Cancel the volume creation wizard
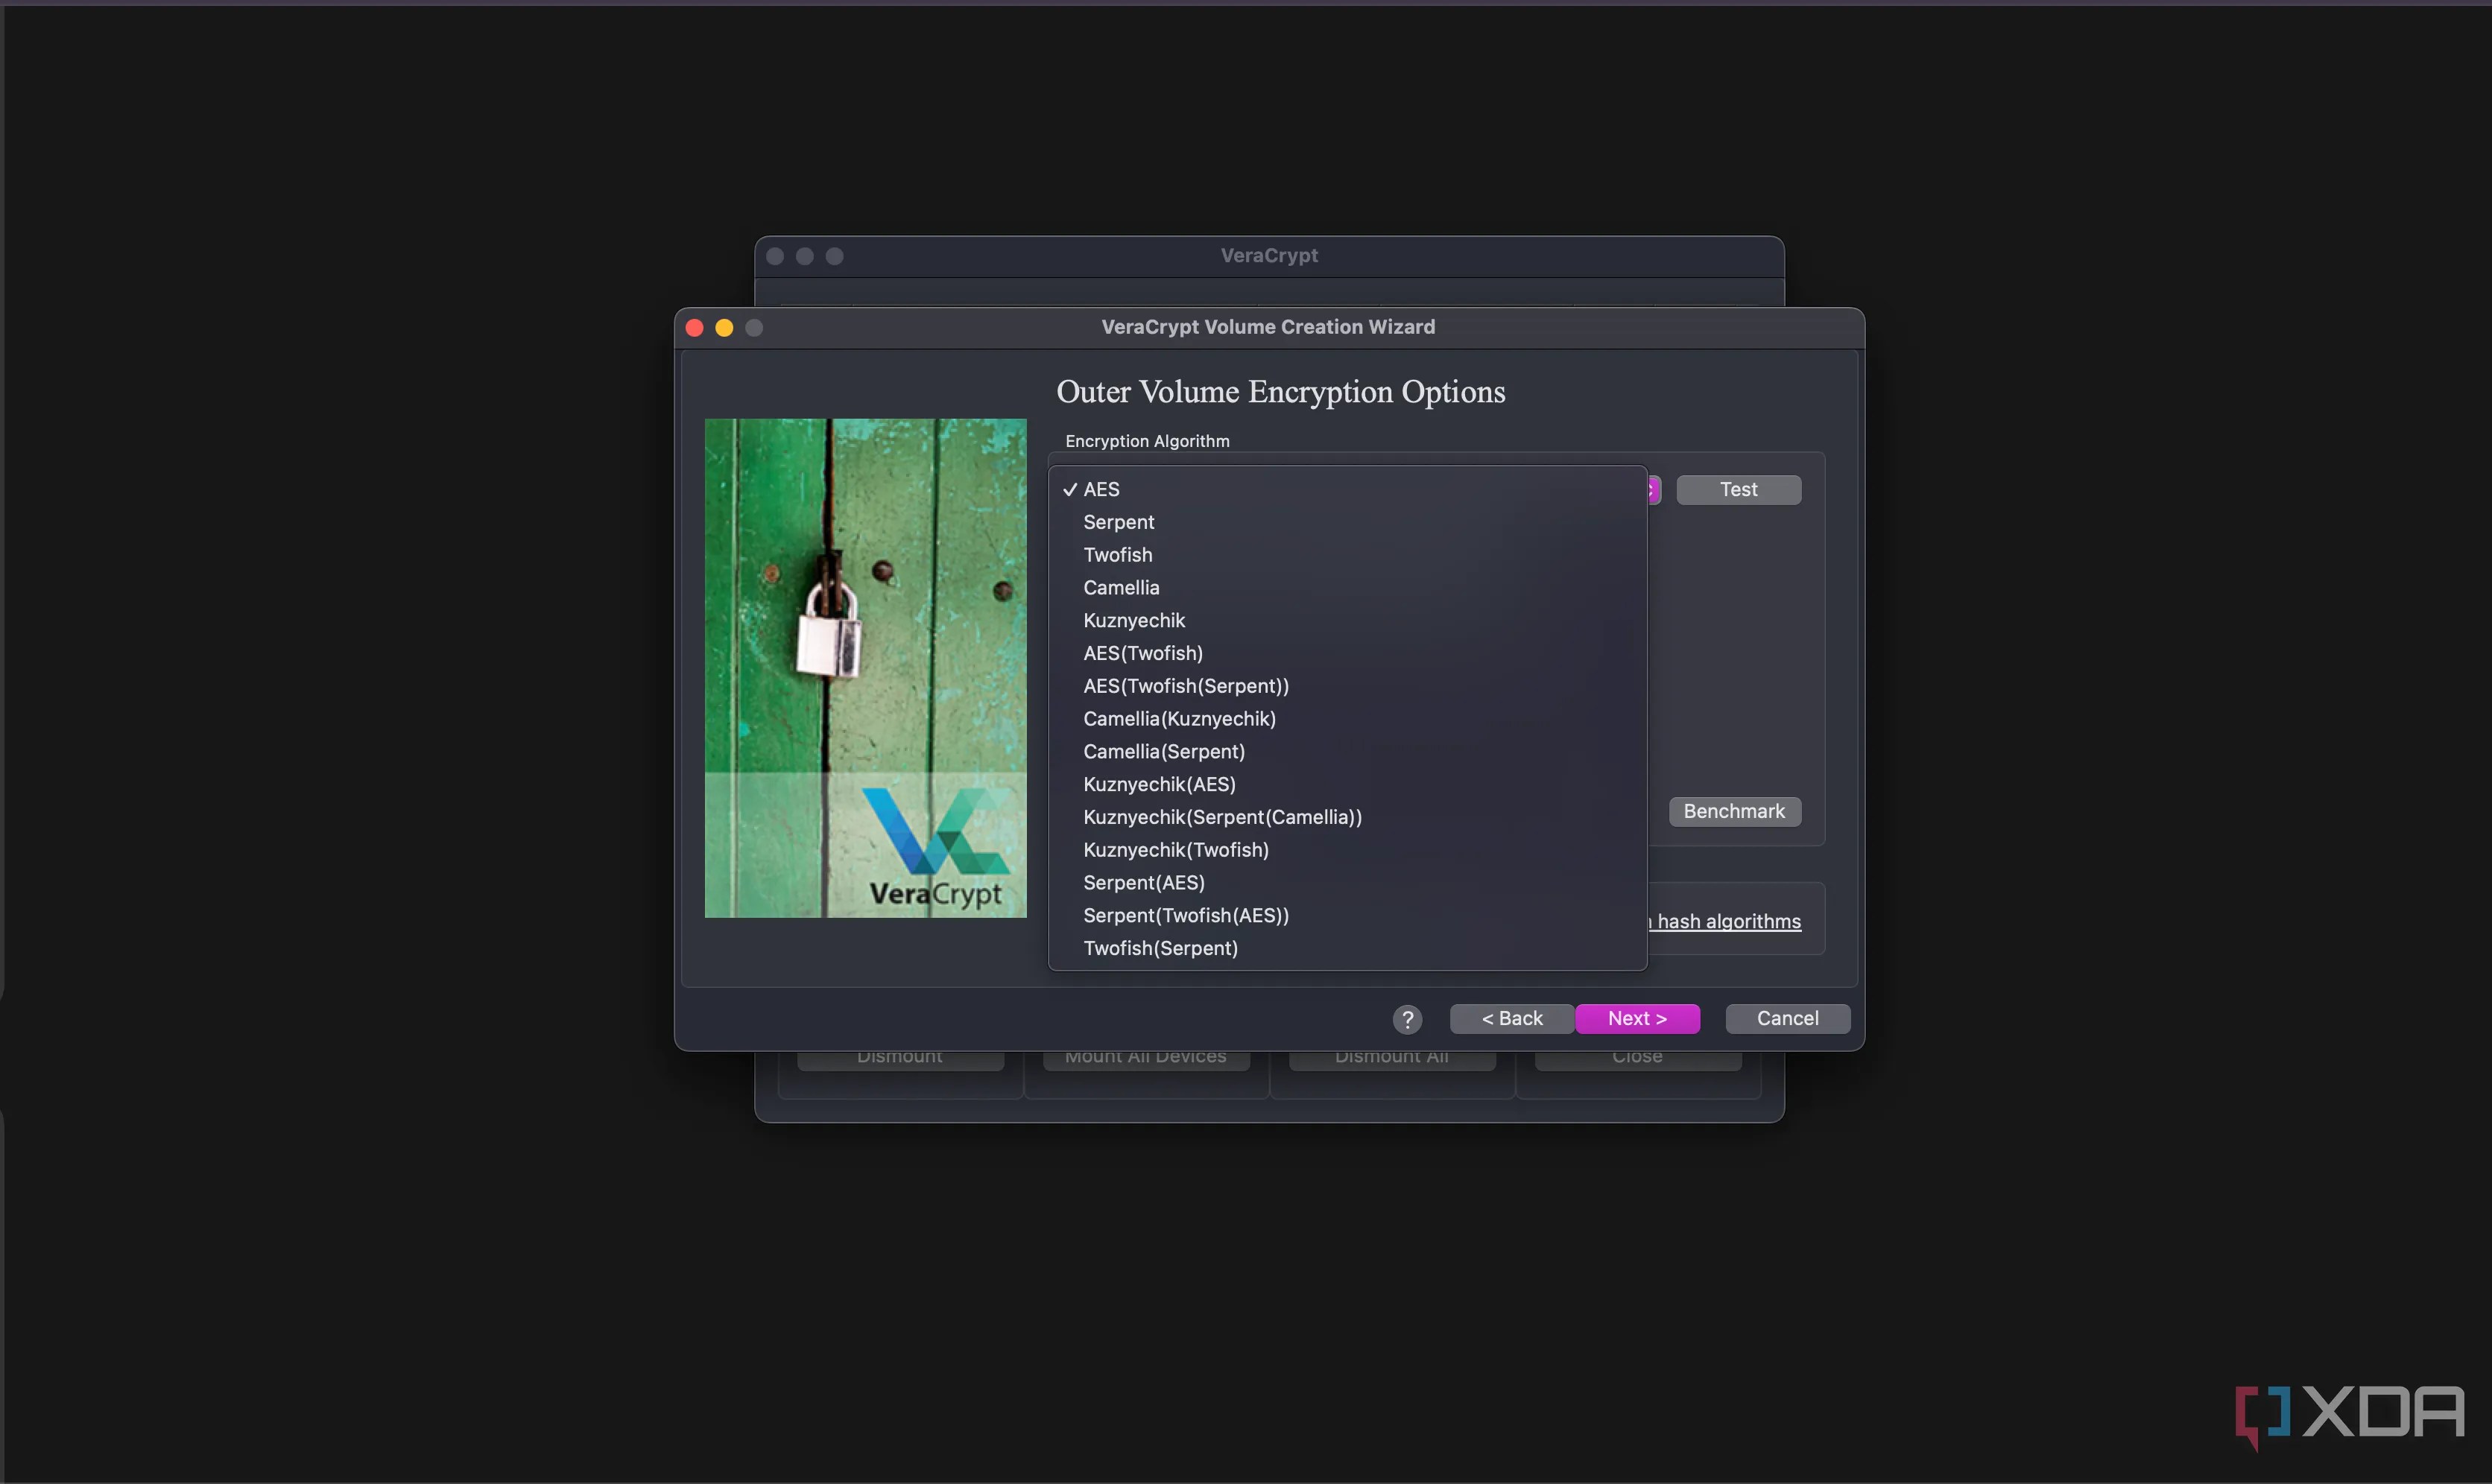The width and height of the screenshot is (2492, 1484). click(x=1786, y=1018)
